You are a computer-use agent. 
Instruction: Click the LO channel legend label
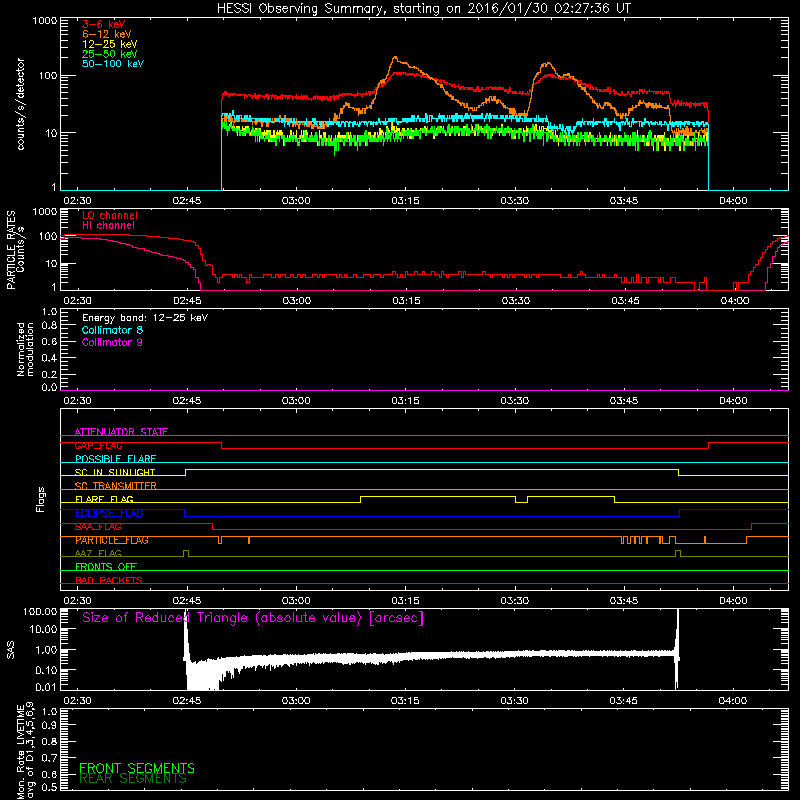pos(110,215)
